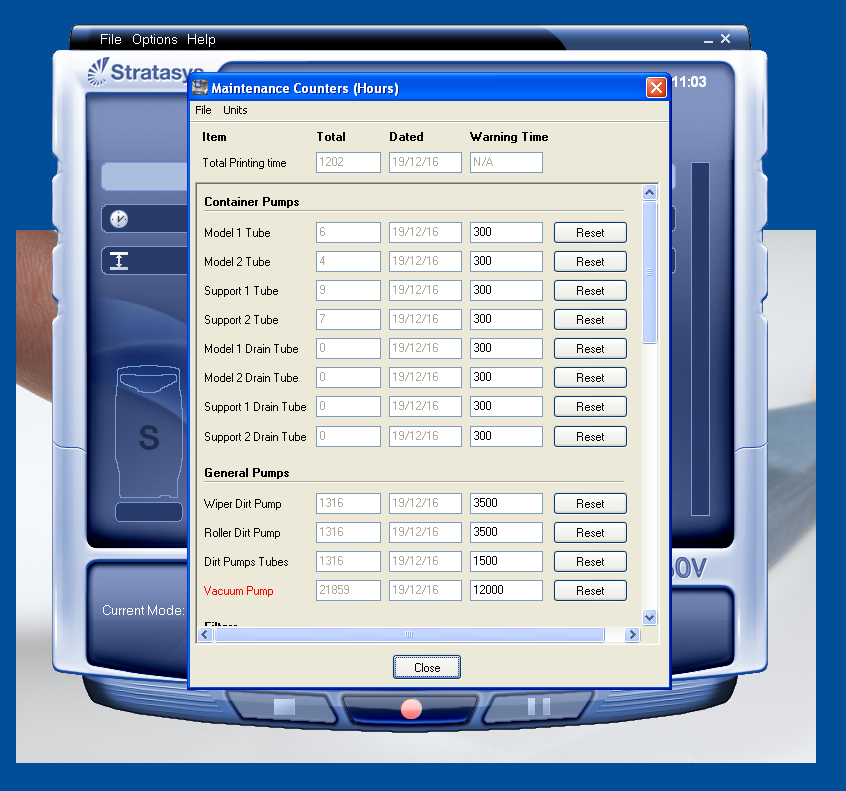Screen dimensions: 846x791
Task: Reset the Wiper Dirt Pump counter
Action: coord(590,503)
